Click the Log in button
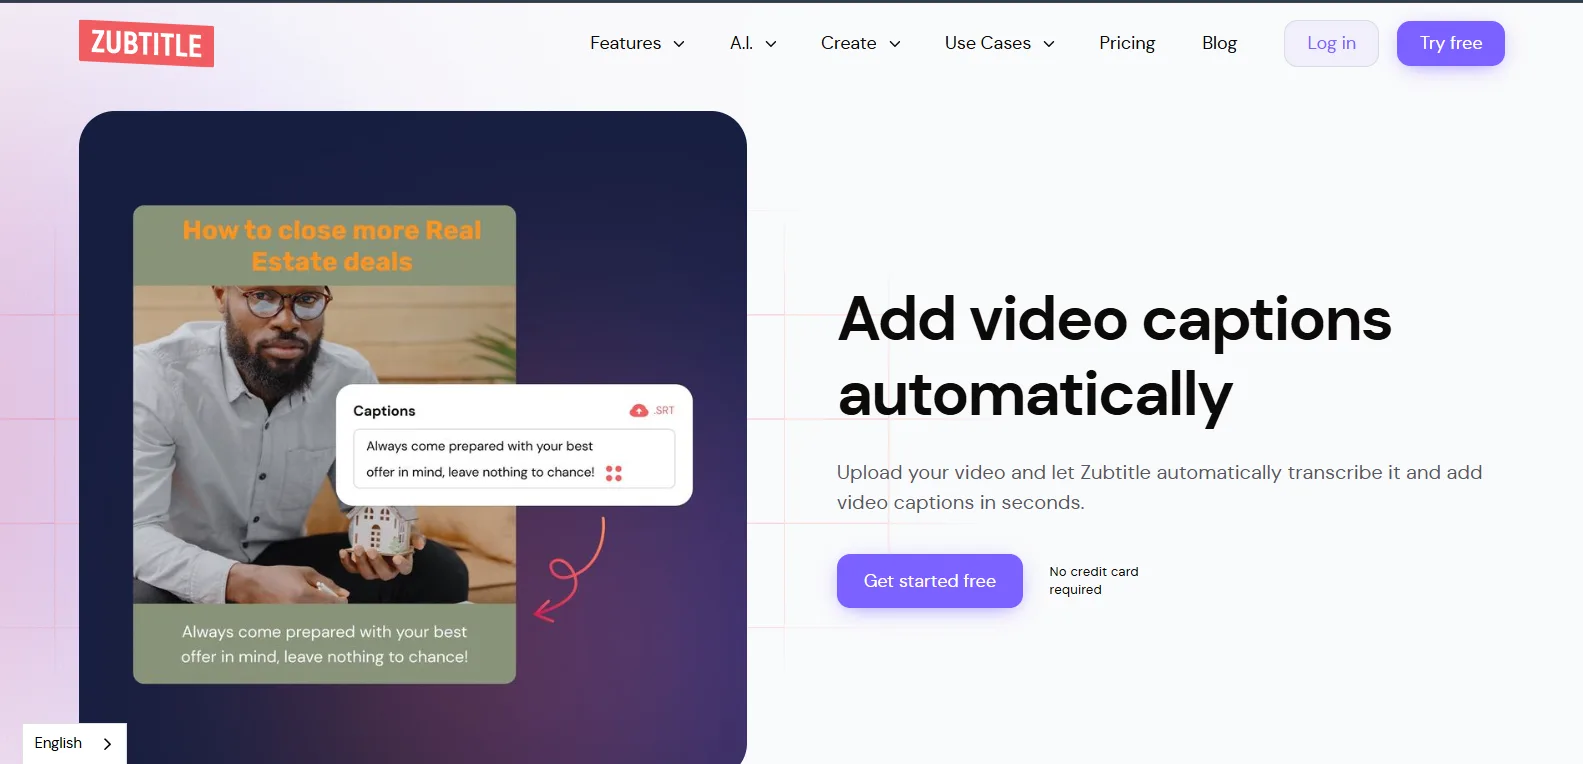Image resolution: width=1583 pixels, height=764 pixels. 1331,43
